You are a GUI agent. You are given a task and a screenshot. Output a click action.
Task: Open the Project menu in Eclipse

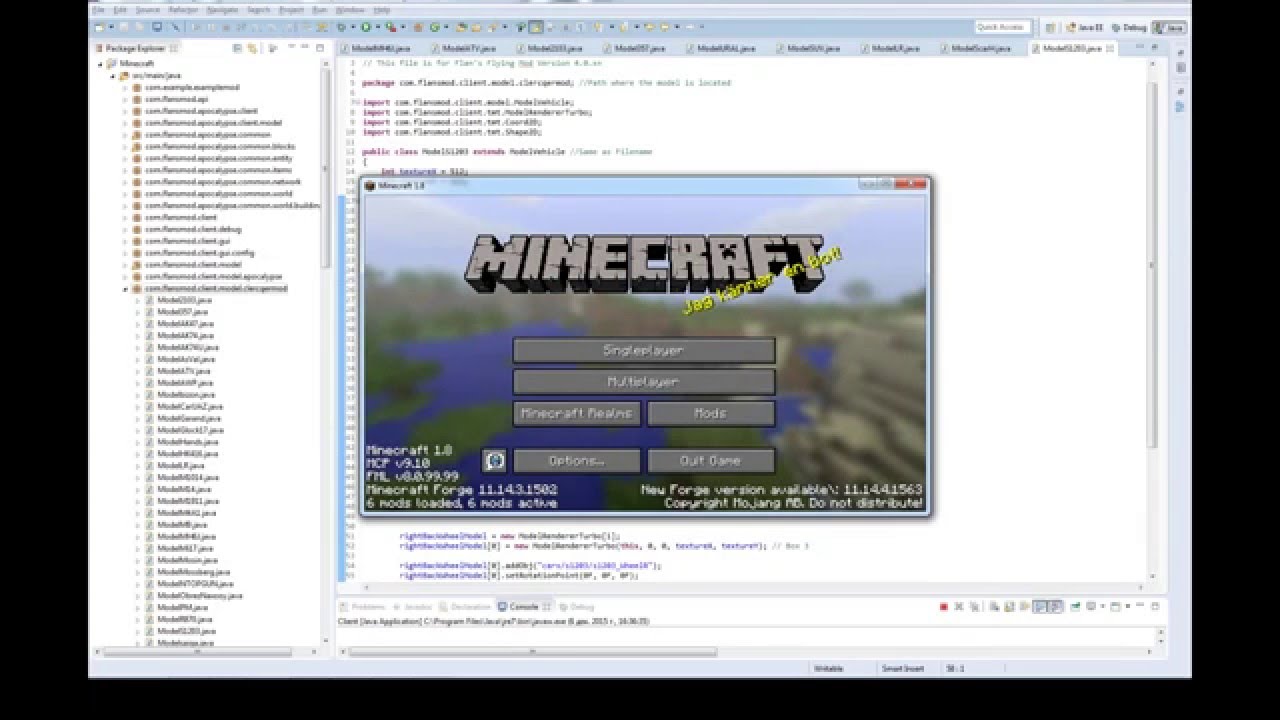coord(291,10)
